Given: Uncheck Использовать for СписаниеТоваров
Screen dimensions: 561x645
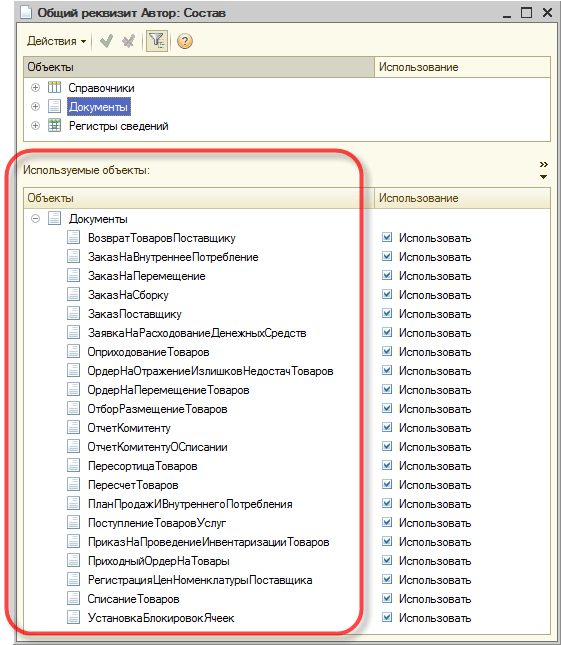Looking at the screenshot, I should (x=387, y=599).
